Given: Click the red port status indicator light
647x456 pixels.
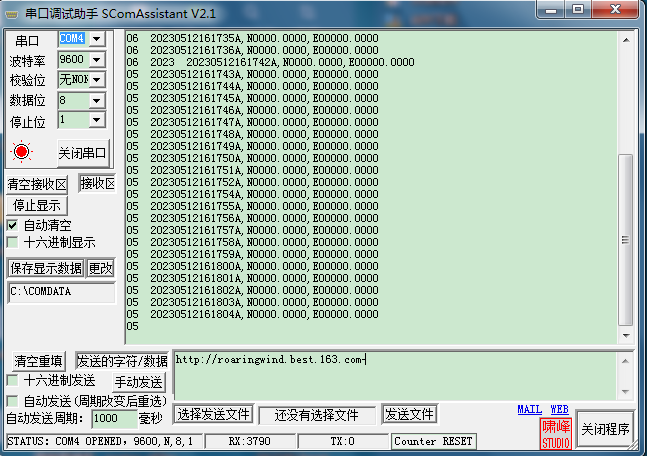Looking at the screenshot, I should (x=23, y=152).
